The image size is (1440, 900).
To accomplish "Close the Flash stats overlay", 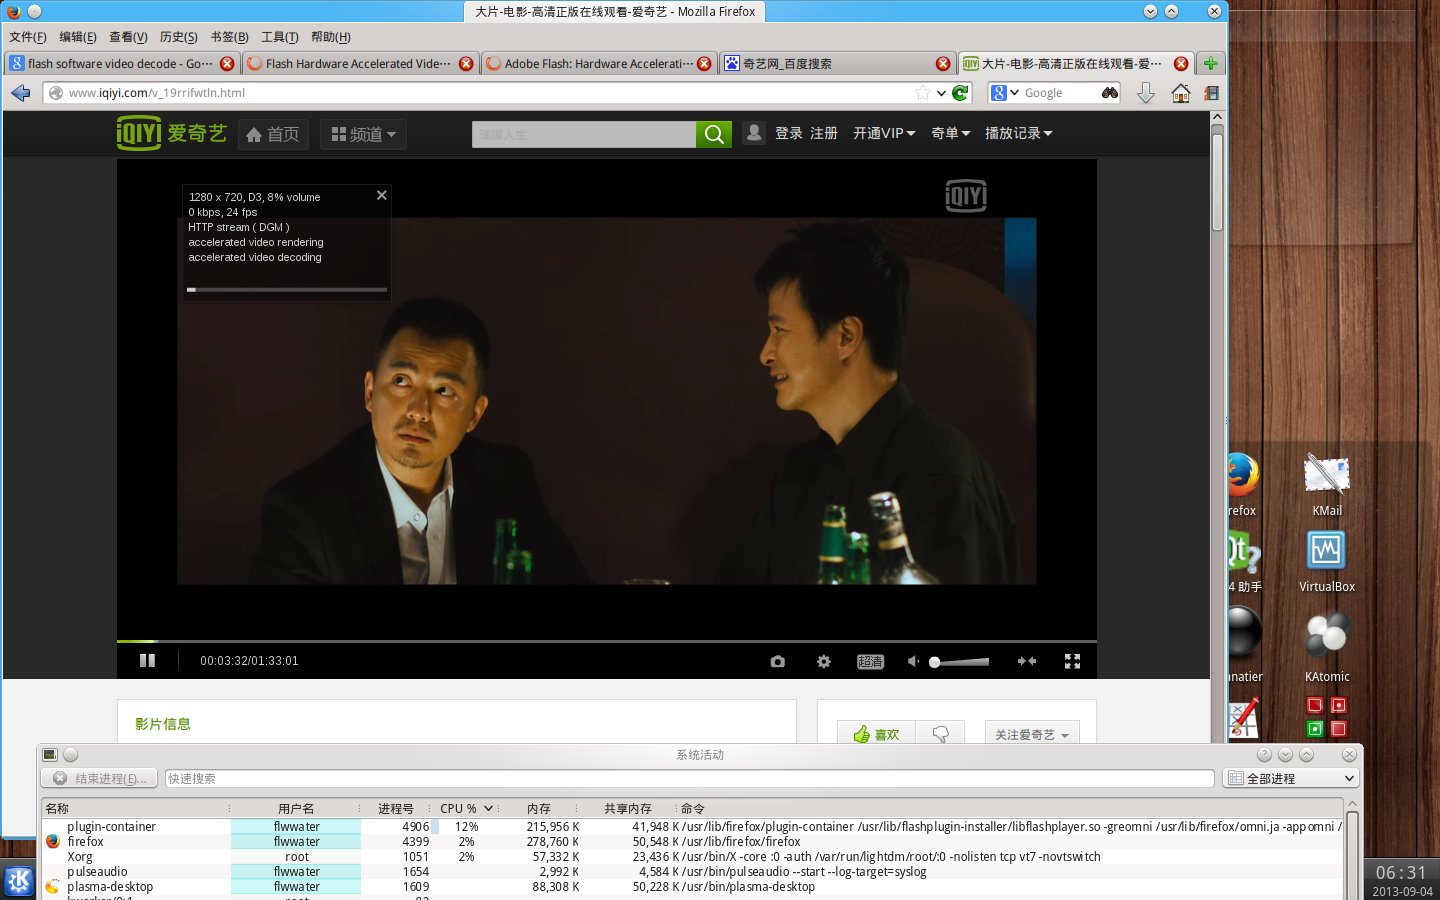I will click(381, 195).
